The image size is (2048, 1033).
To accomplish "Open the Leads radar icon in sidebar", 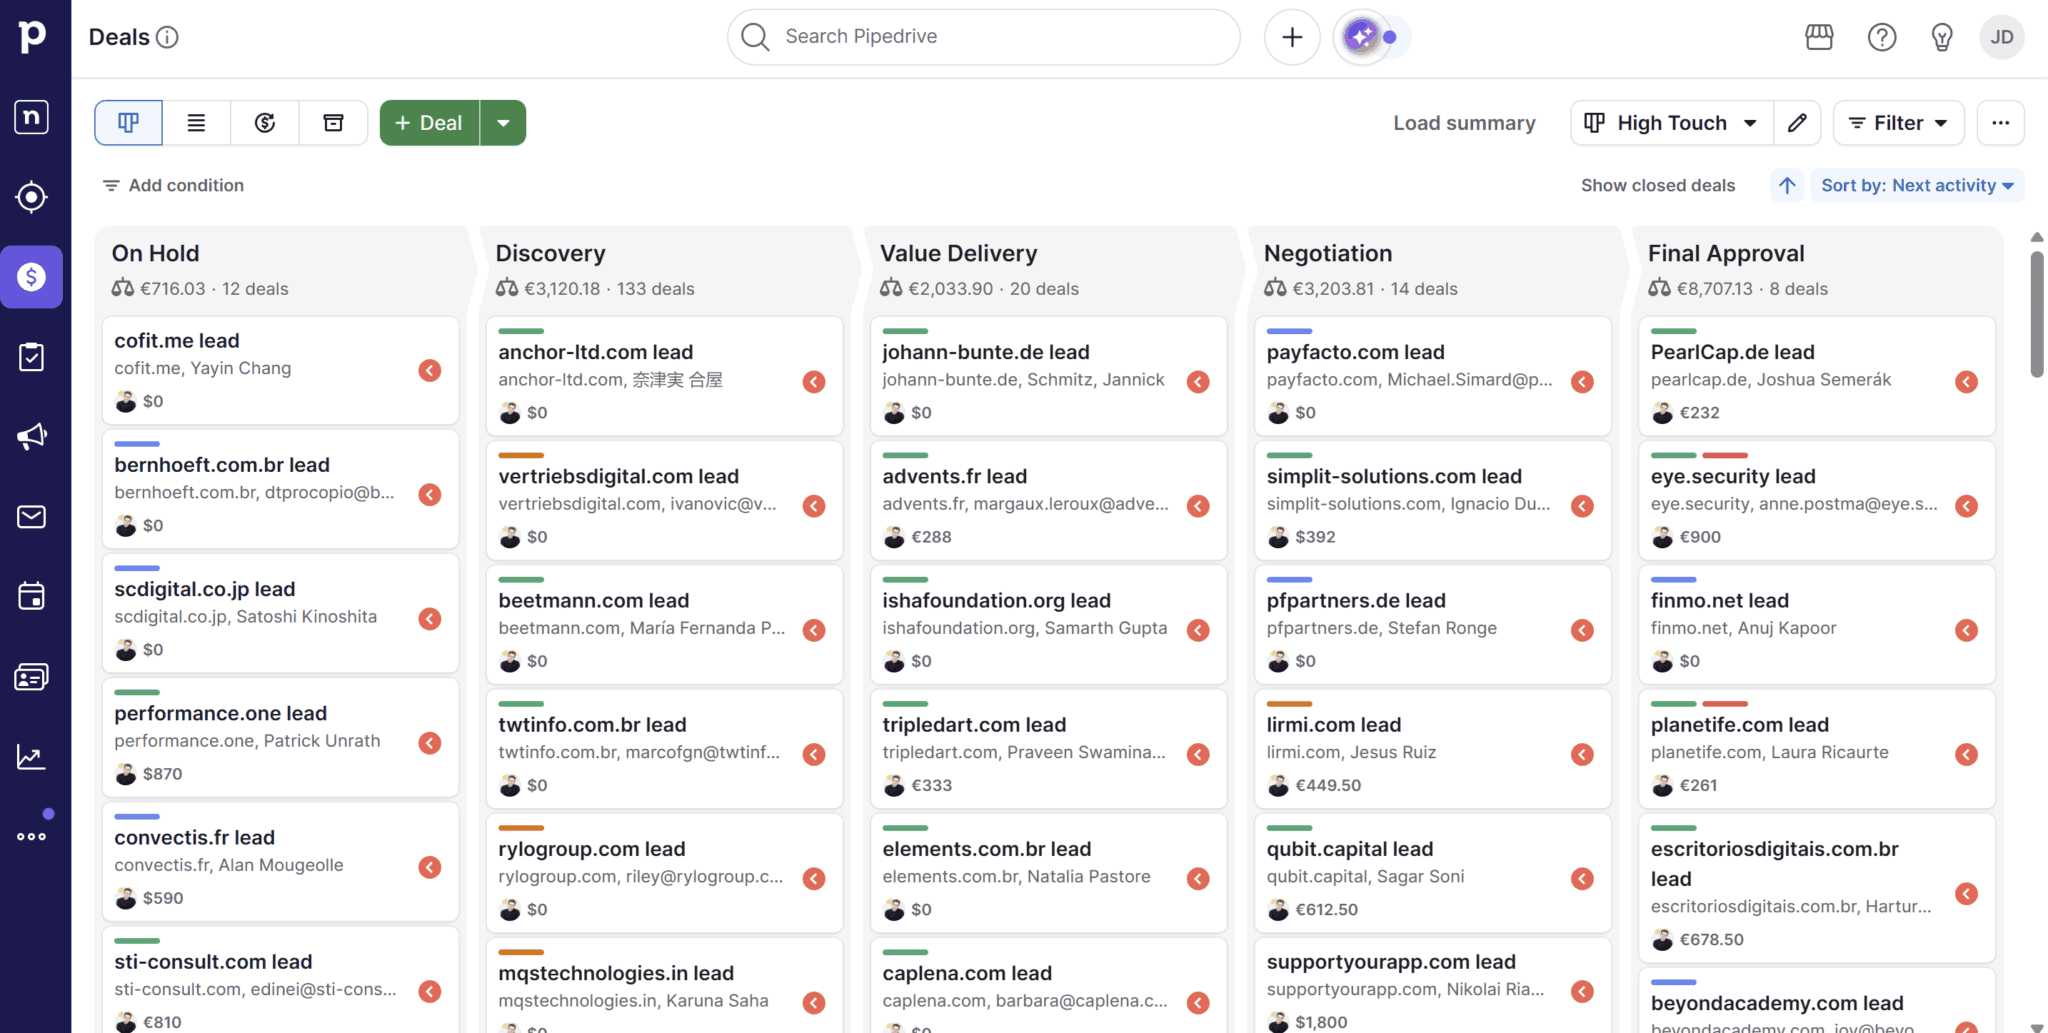I will 32,197.
